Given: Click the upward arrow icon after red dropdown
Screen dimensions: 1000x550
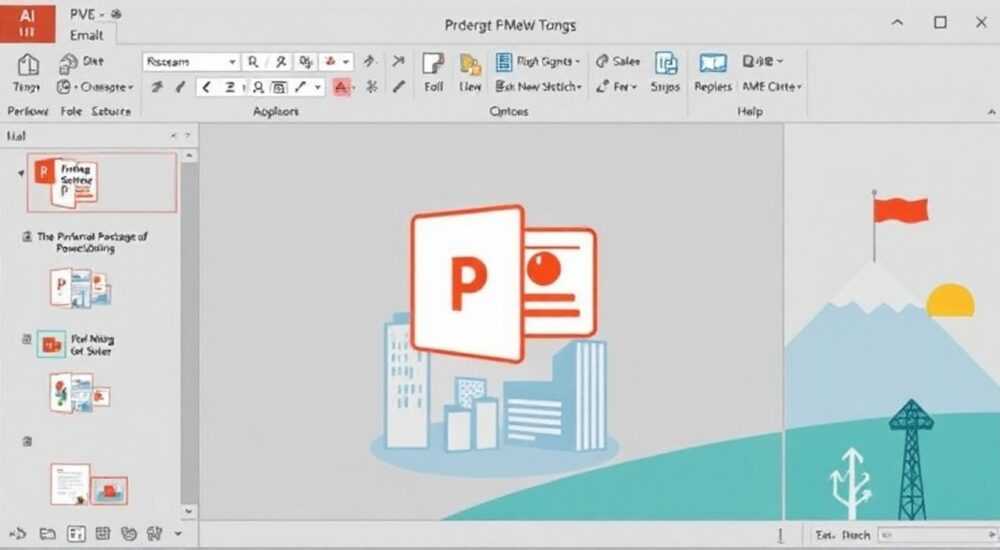Looking at the screenshot, I should 369,61.
